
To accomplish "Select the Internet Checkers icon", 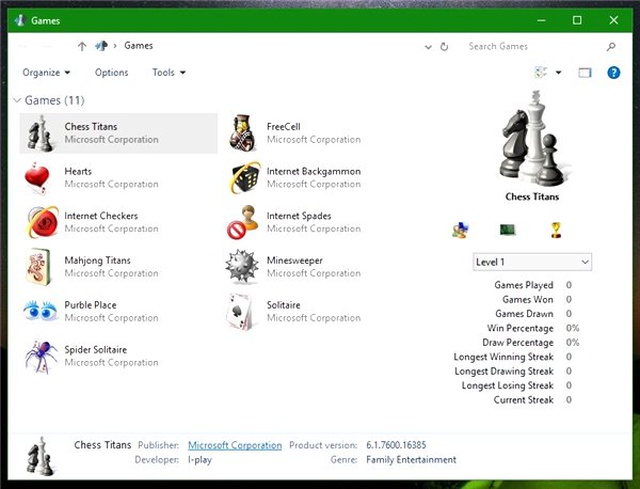I will tap(42, 222).
